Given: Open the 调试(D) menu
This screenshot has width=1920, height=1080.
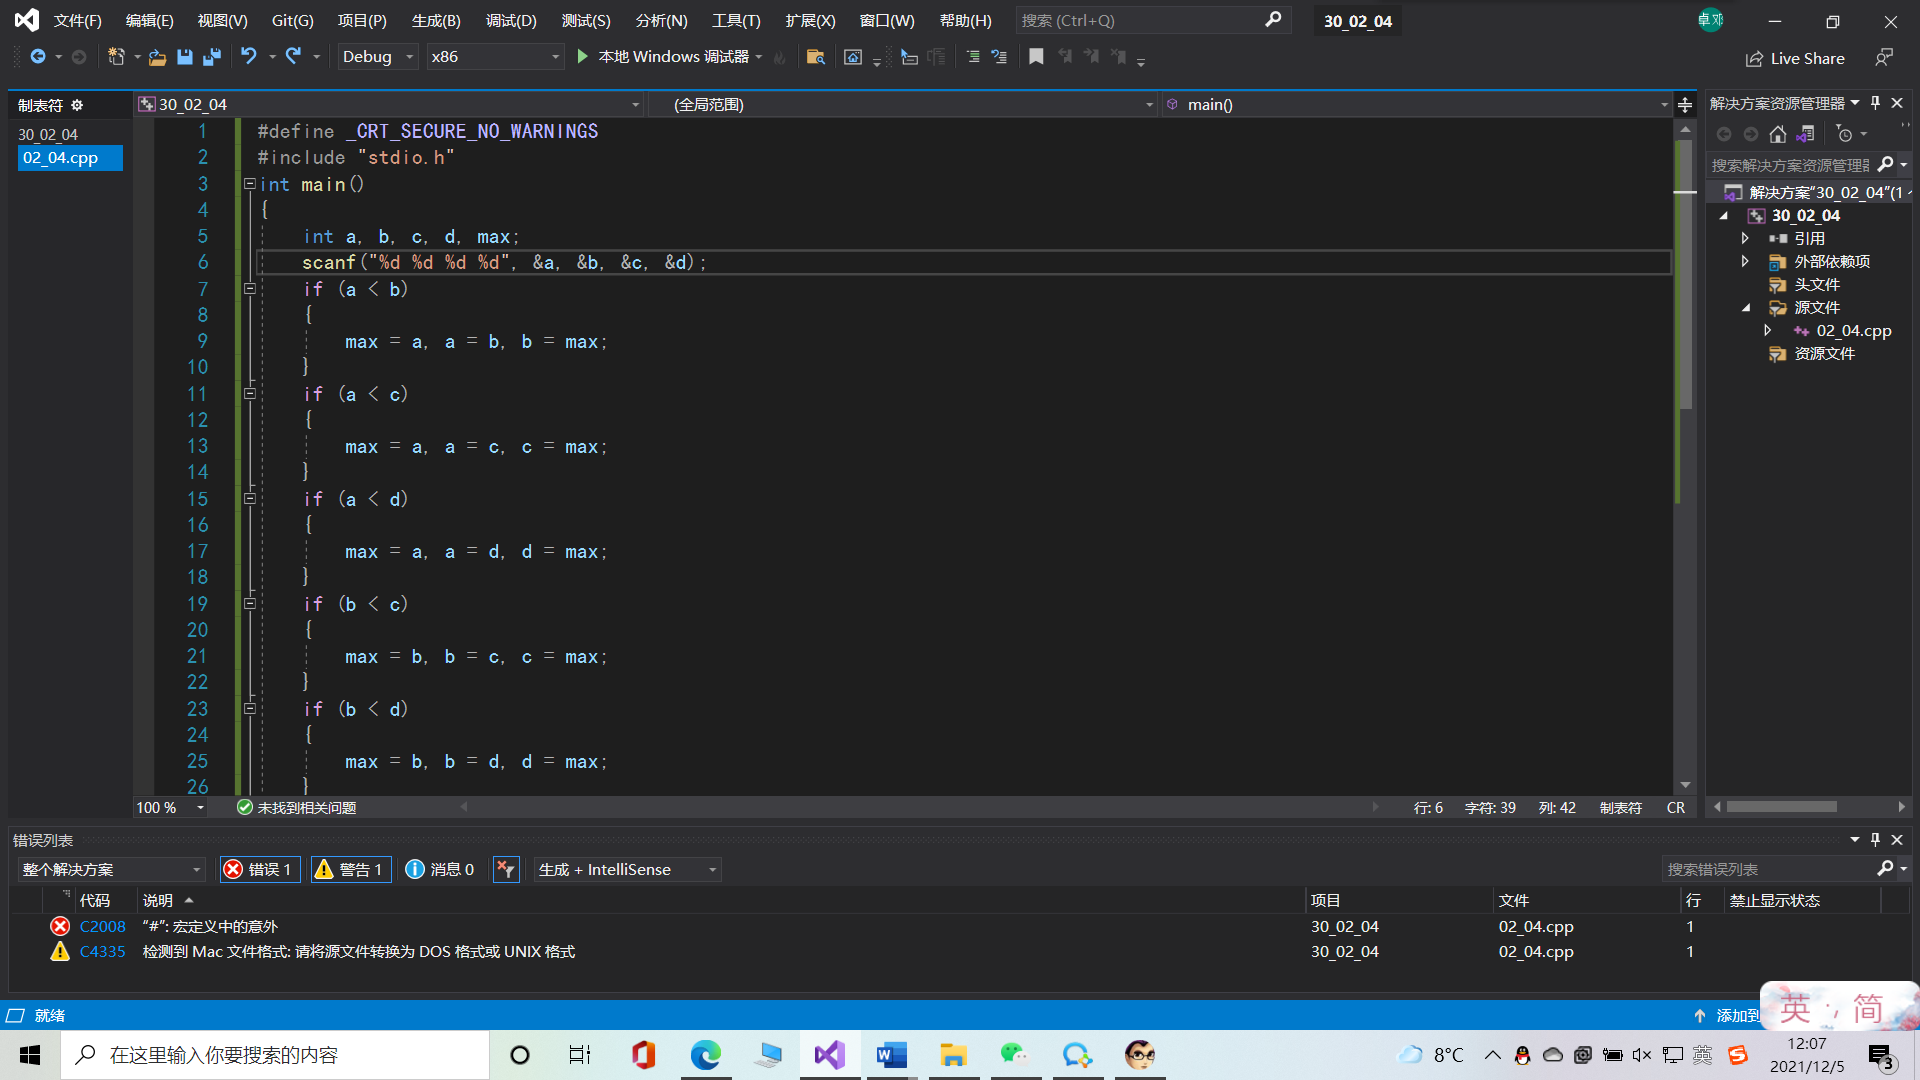Looking at the screenshot, I should click(x=511, y=20).
